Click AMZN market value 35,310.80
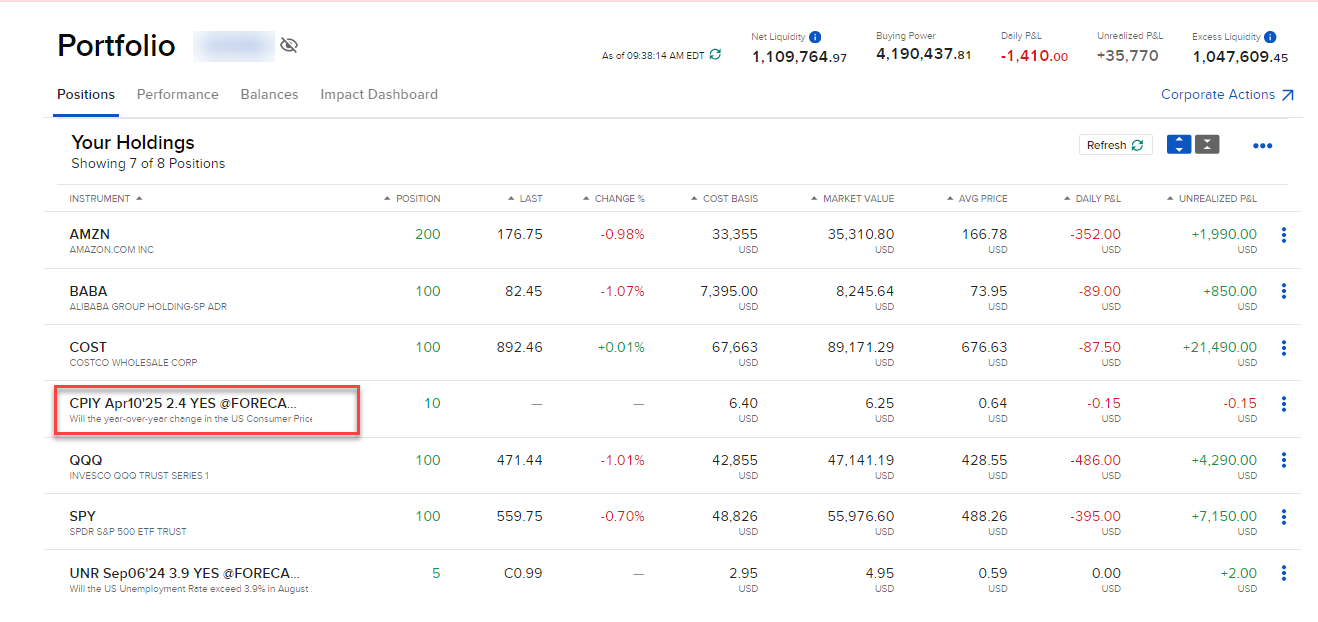Screen dimensions: 1318x622 coord(862,235)
